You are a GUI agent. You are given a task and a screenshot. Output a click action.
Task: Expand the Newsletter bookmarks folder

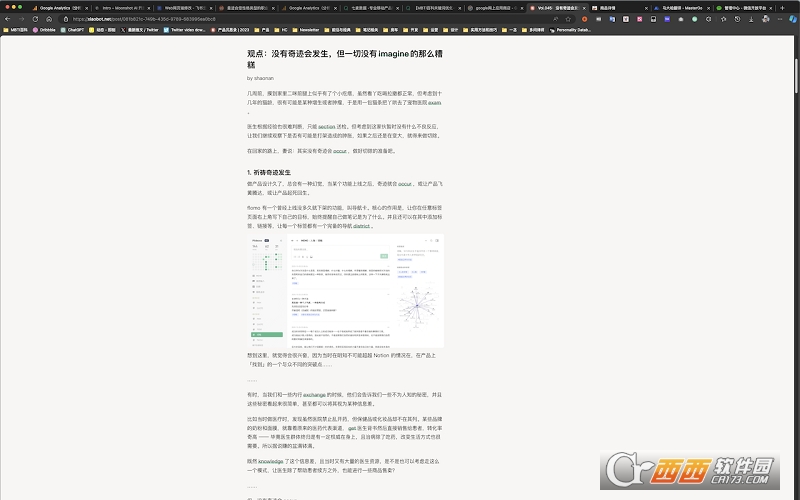coord(306,30)
